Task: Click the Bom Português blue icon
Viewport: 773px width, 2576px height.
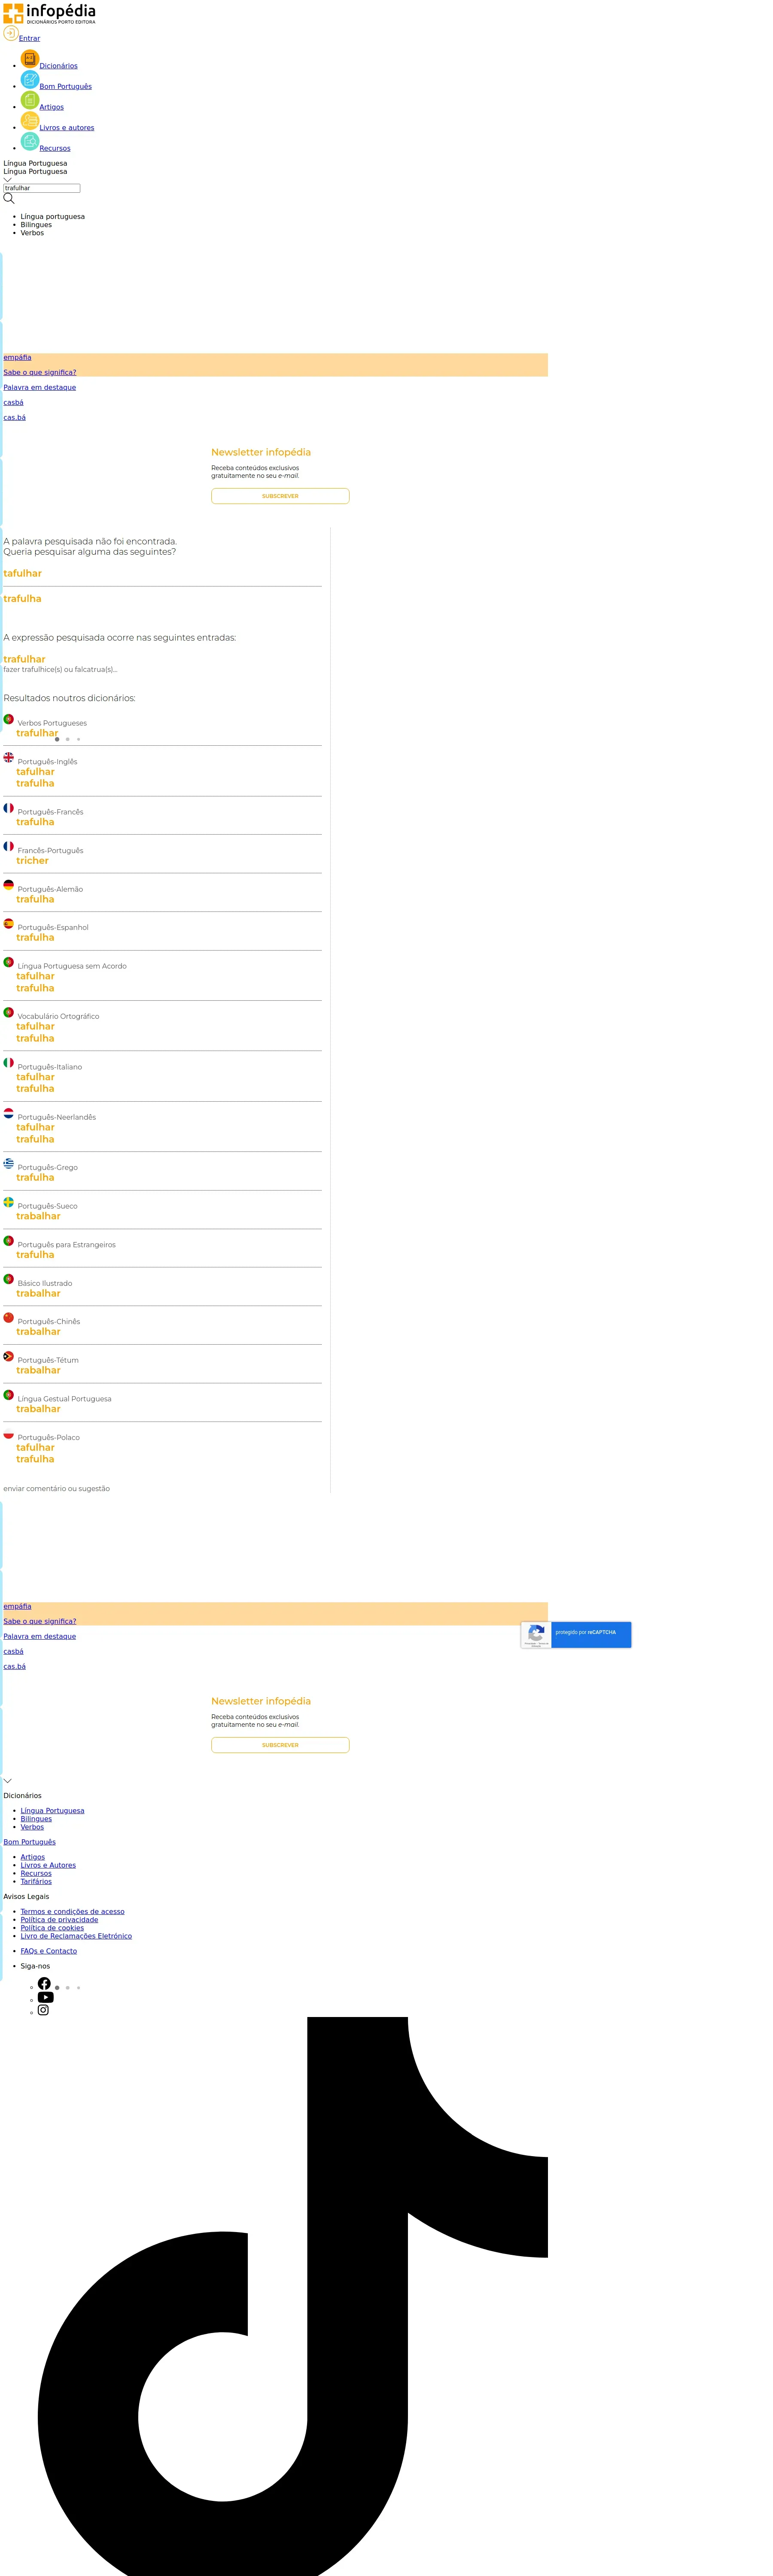Action: coord(30,80)
